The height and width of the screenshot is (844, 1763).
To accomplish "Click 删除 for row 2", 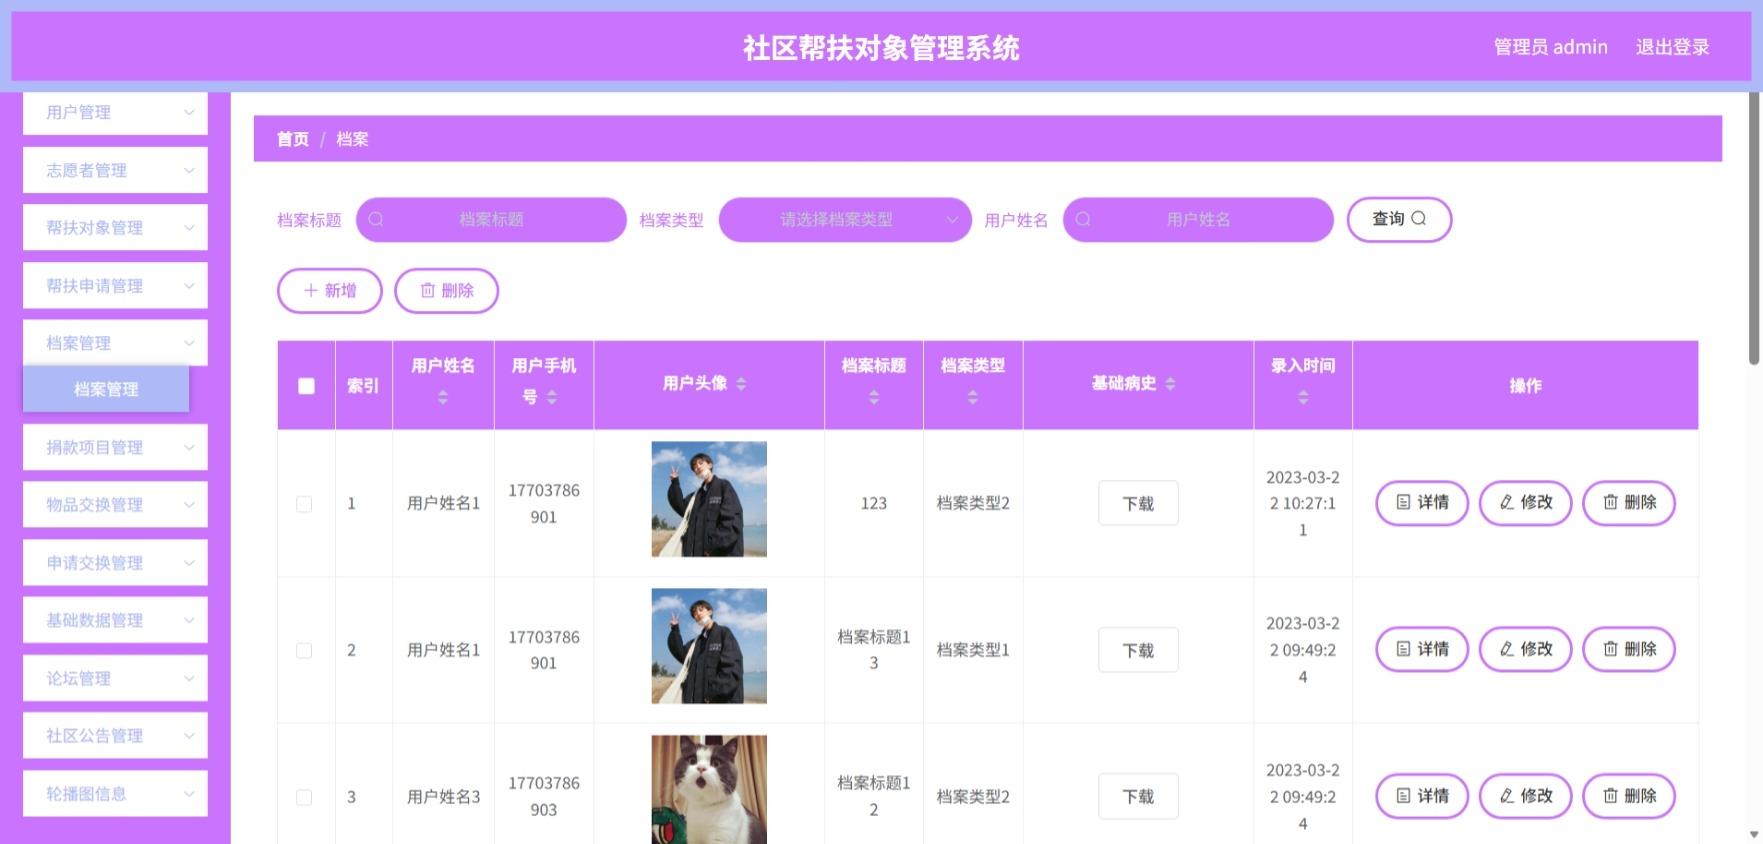I will point(1629,649).
